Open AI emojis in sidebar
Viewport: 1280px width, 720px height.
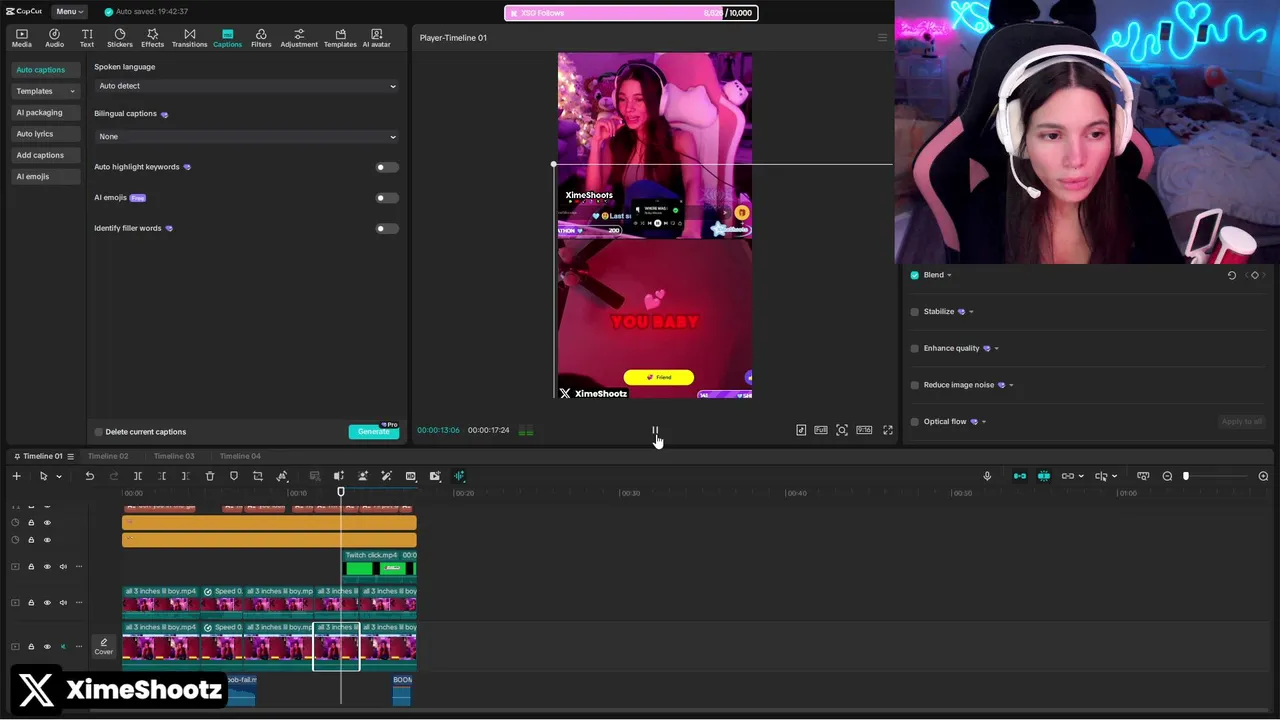(44, 176)
